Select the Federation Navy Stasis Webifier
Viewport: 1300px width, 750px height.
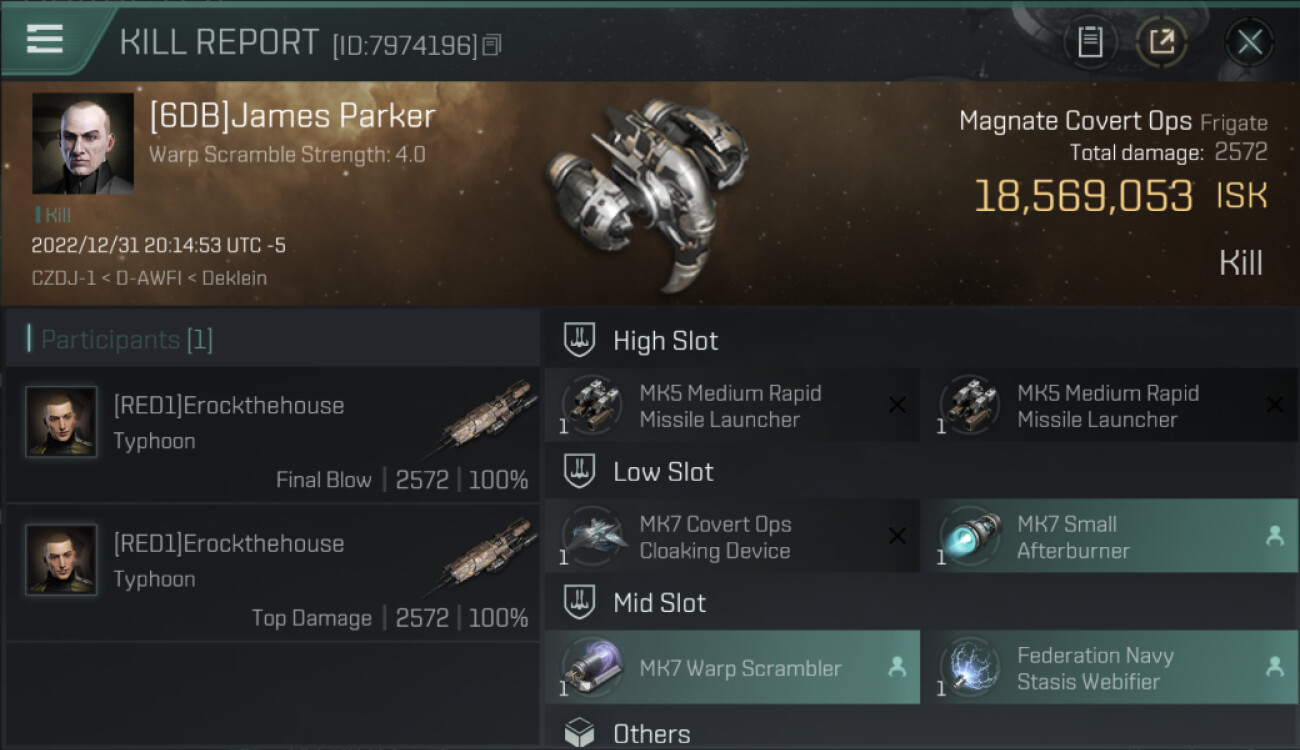1108,668
